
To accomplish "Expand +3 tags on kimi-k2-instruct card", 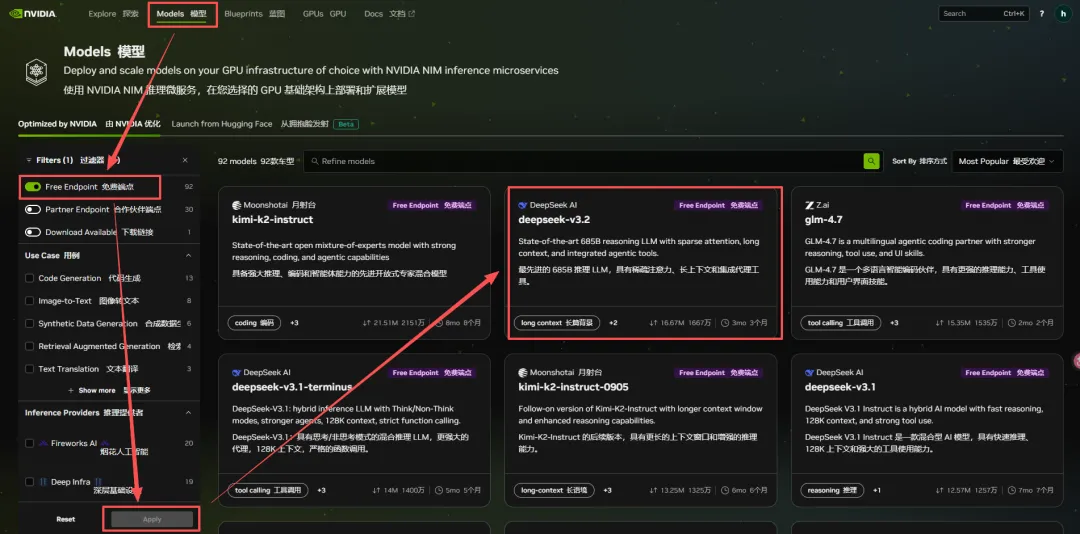I will [x=294, y=322].
